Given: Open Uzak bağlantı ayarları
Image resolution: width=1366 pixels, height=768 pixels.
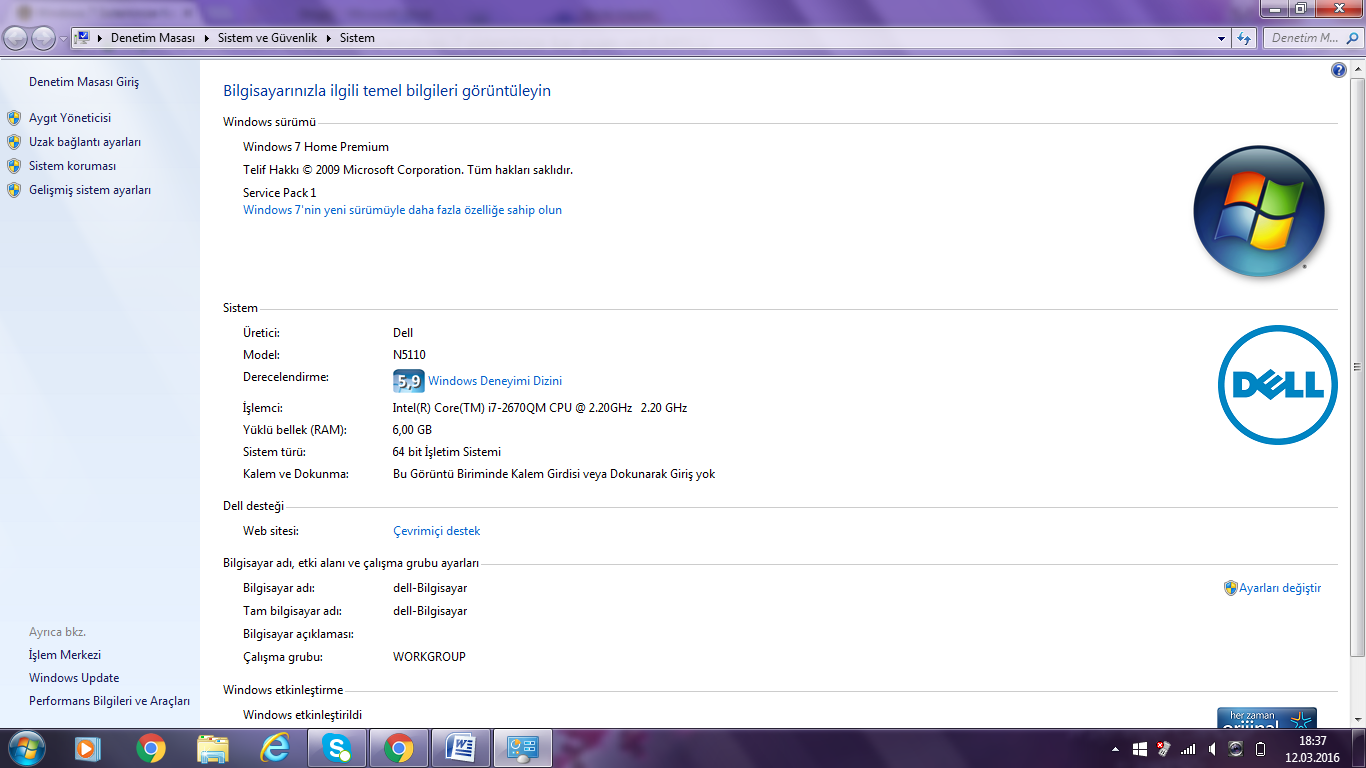Looking at the screenshot, I should [x=85, y=142].
